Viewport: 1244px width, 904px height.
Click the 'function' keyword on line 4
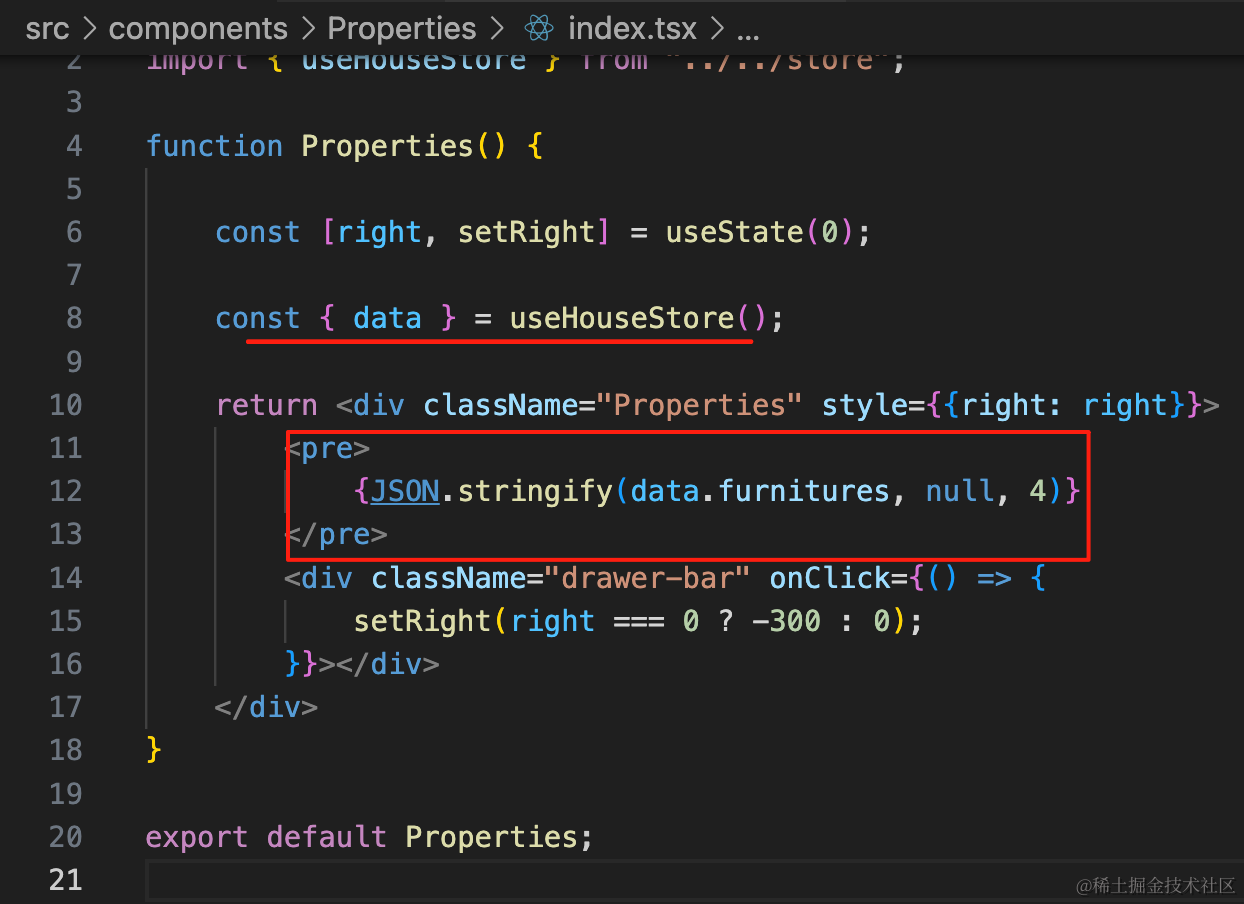[x=215, y=146]
